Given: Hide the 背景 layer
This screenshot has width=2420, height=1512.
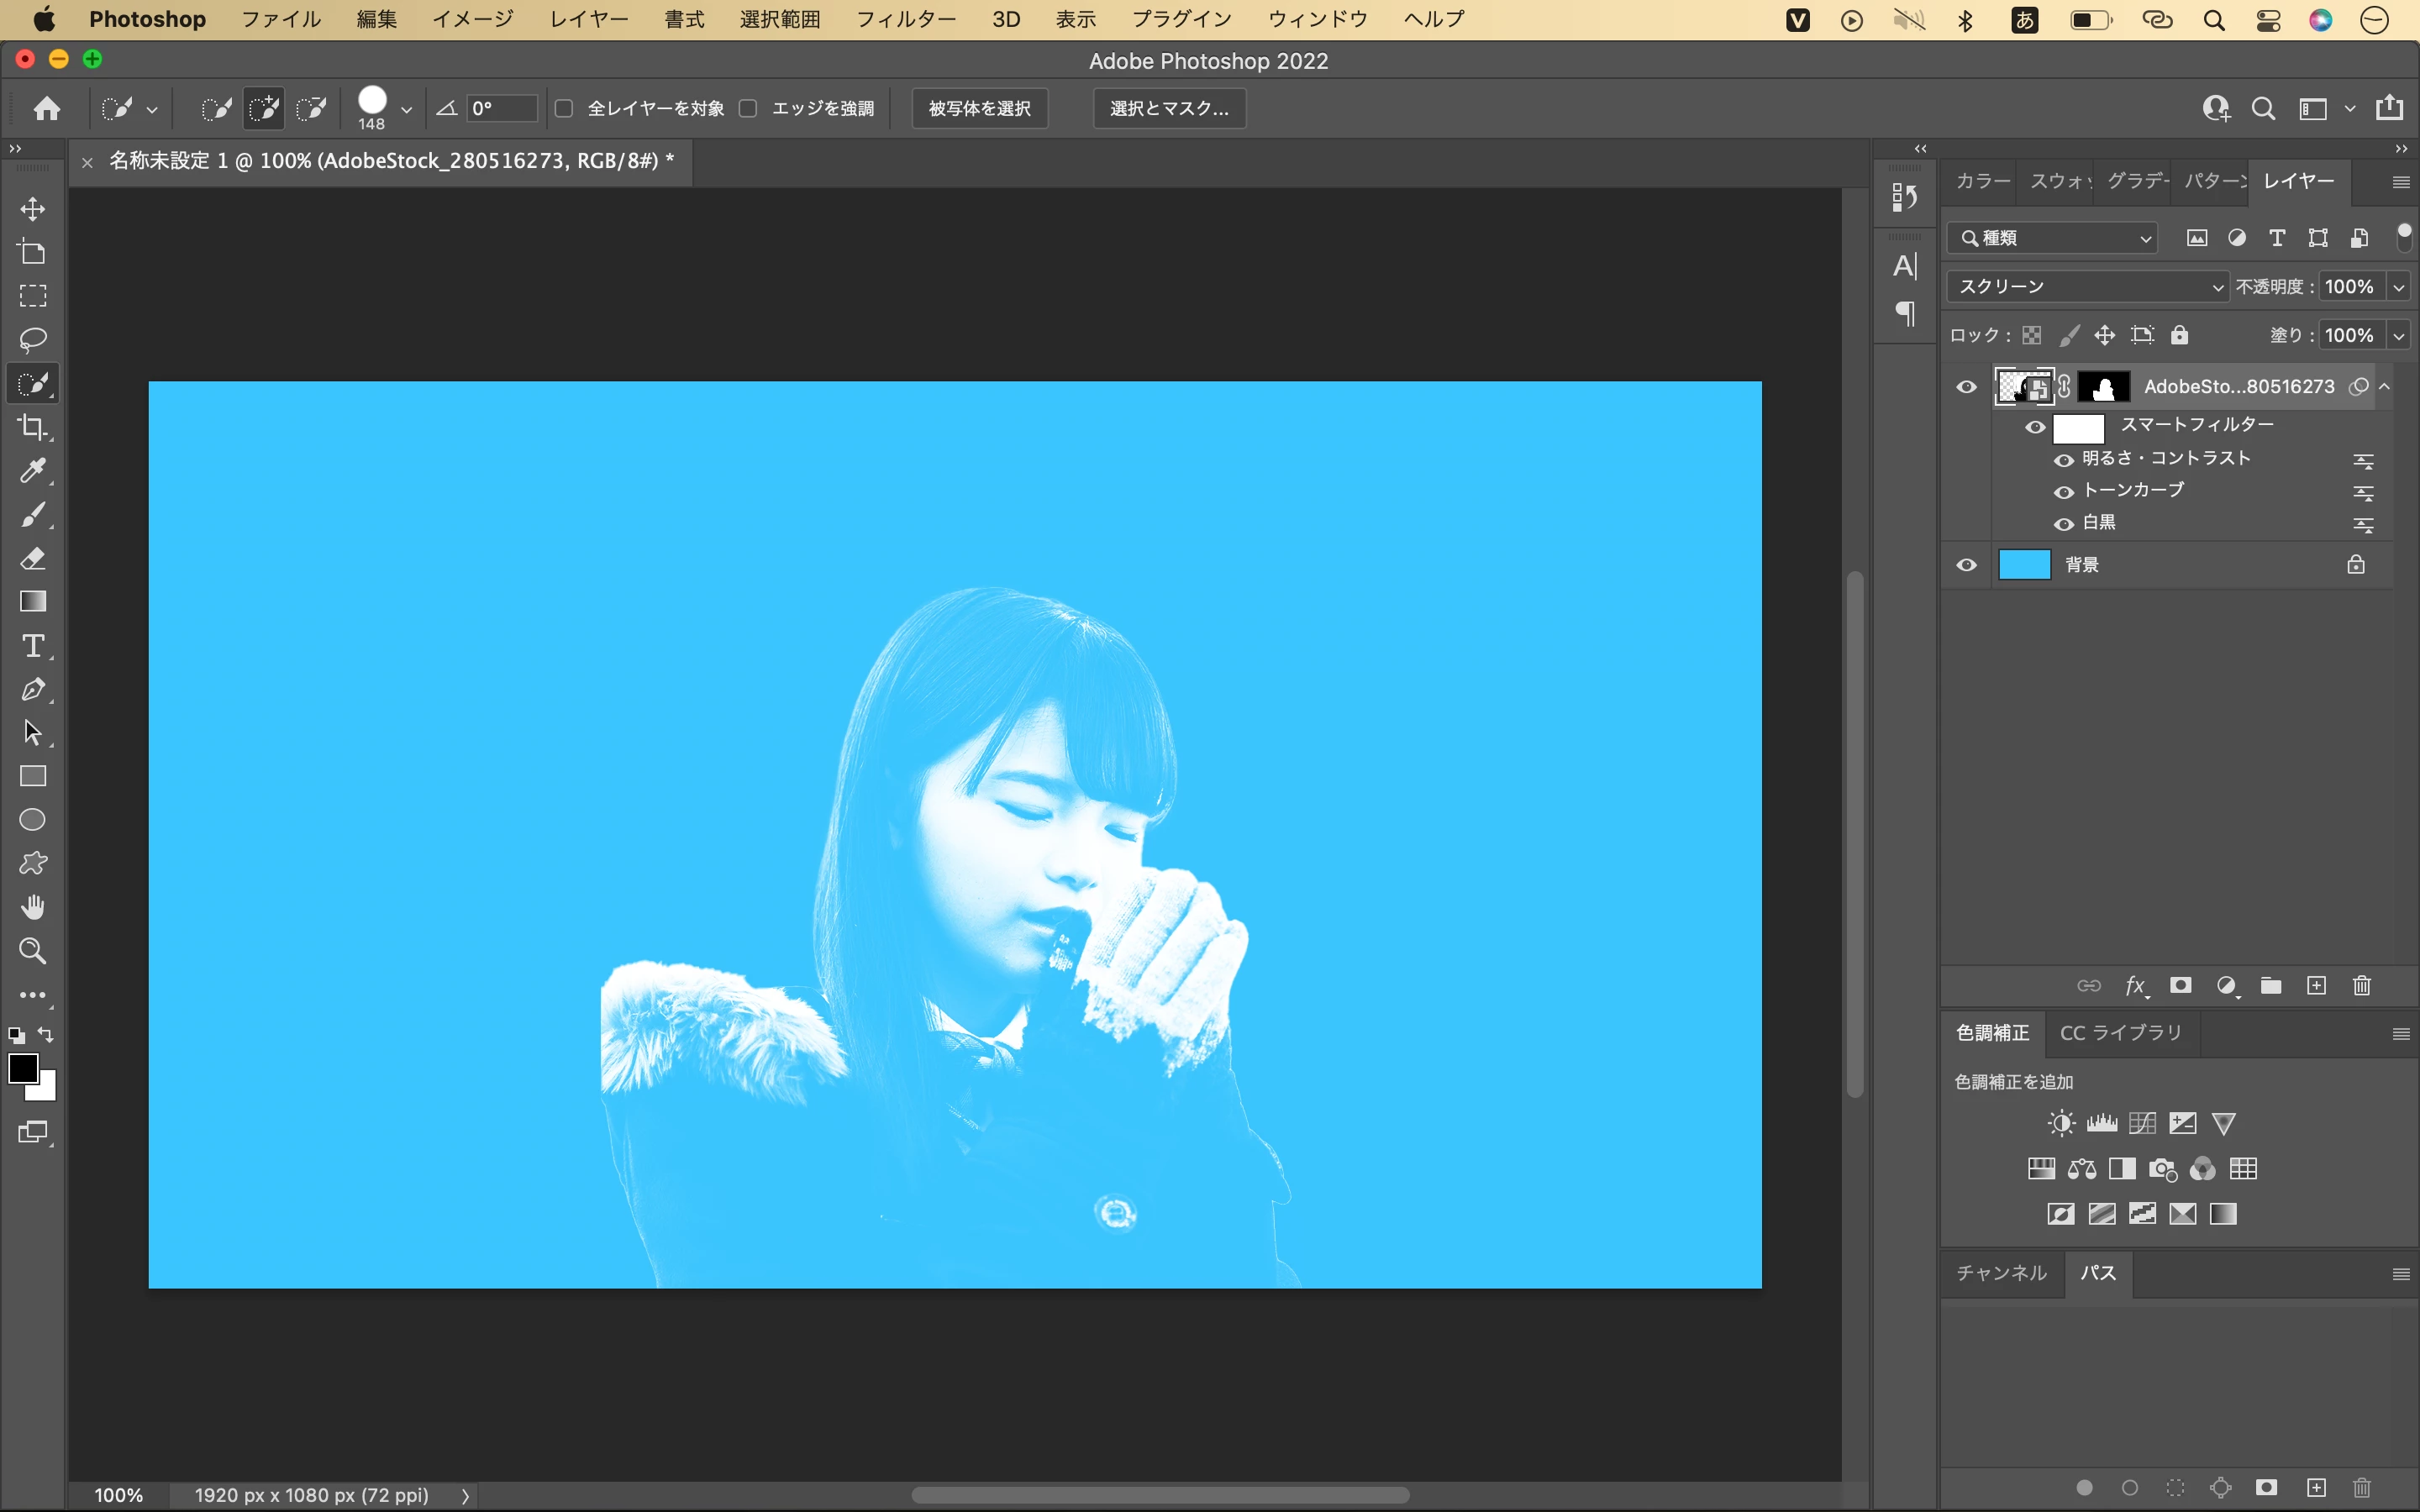Looking at the screenshot, I should click(x=1966, y=565).
